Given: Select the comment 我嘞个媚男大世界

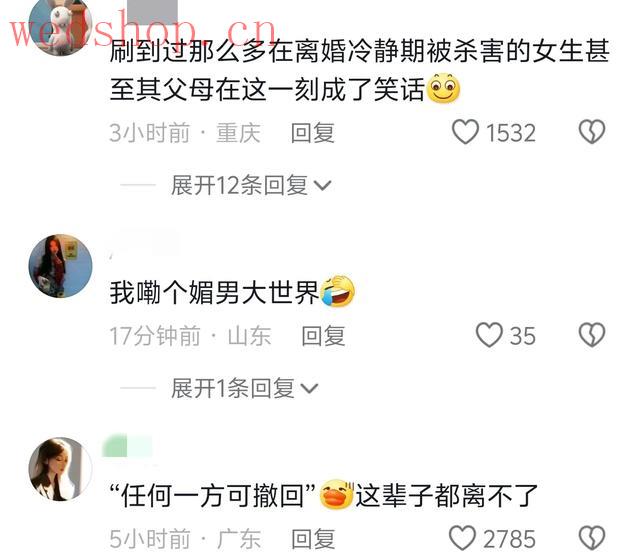Looking at the screenshot, I should coord(232,292).
